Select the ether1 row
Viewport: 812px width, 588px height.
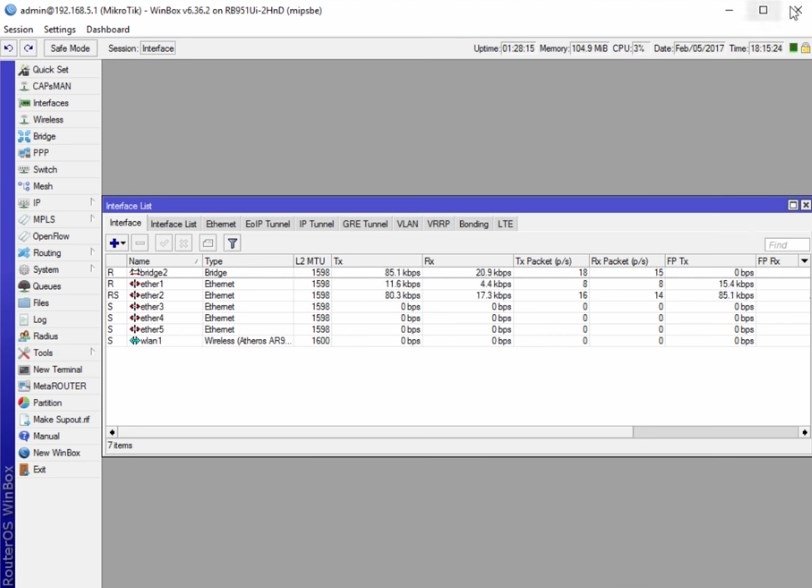(458, 284)
